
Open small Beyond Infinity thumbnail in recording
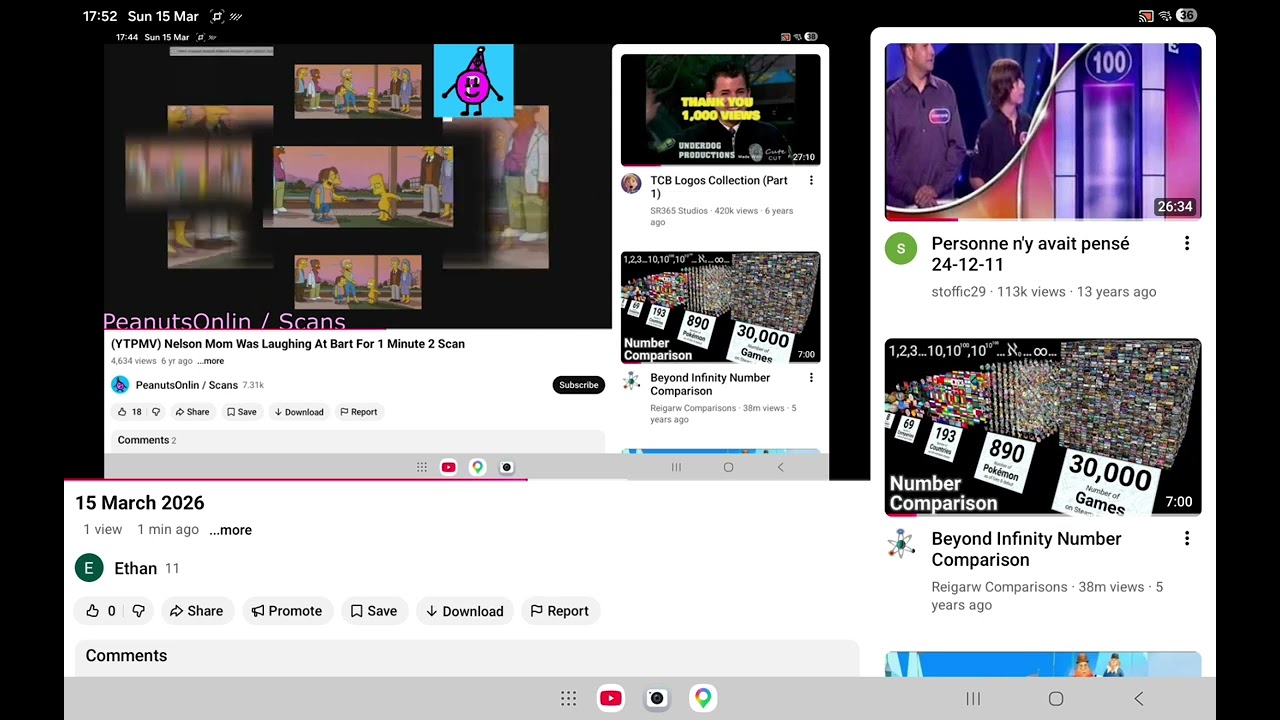[x=720, y=307]
